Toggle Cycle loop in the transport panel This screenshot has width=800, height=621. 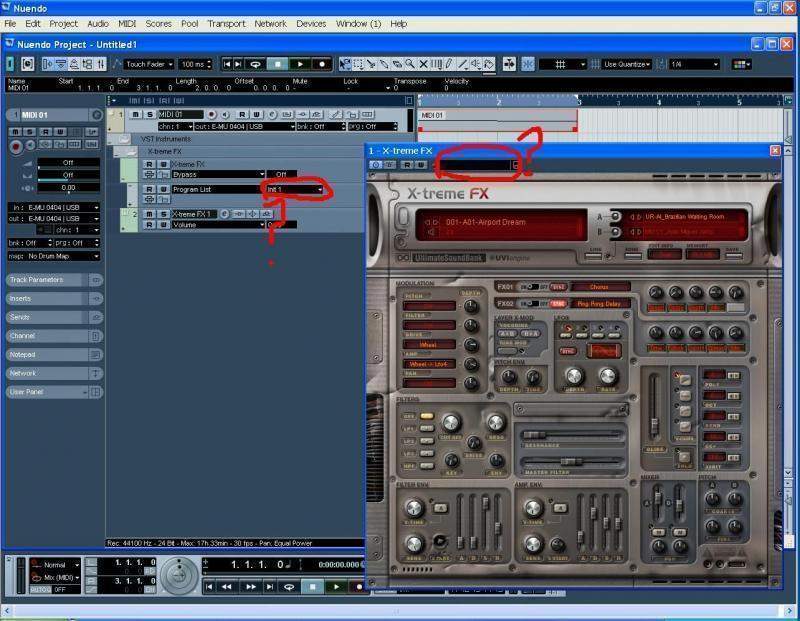tap(289, 587)
